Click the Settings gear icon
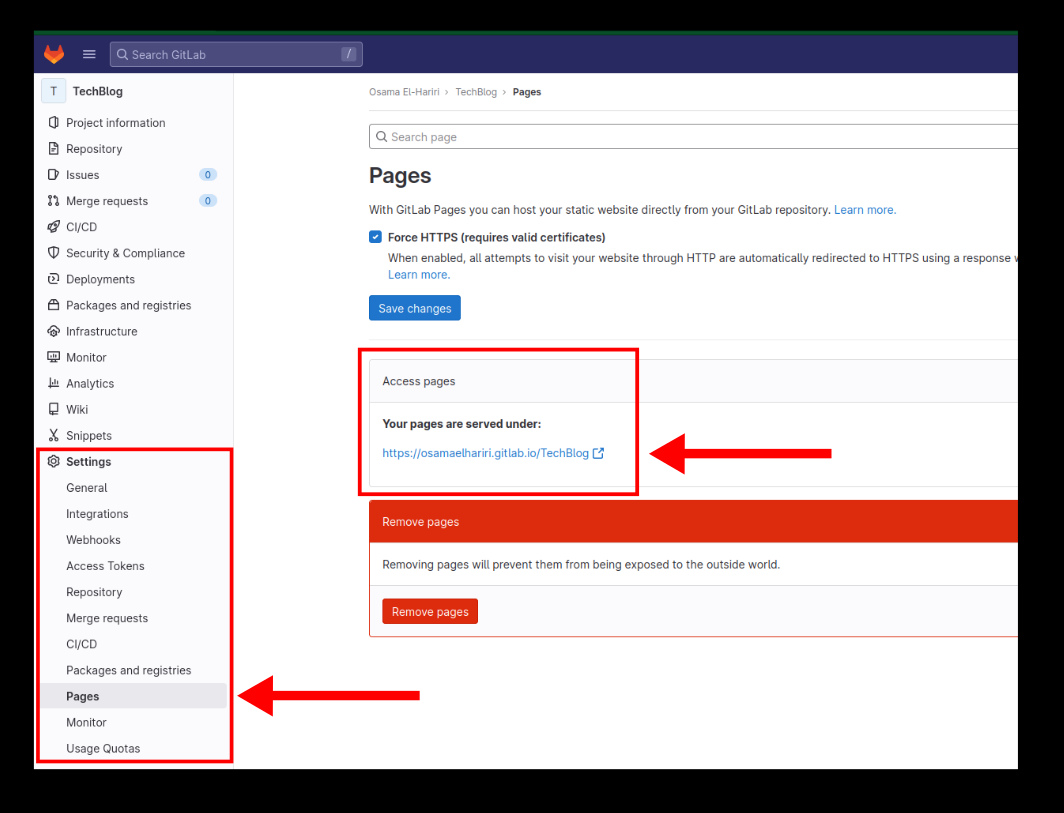The height and width of the screenshot is (813, 1064). [53, 461]
